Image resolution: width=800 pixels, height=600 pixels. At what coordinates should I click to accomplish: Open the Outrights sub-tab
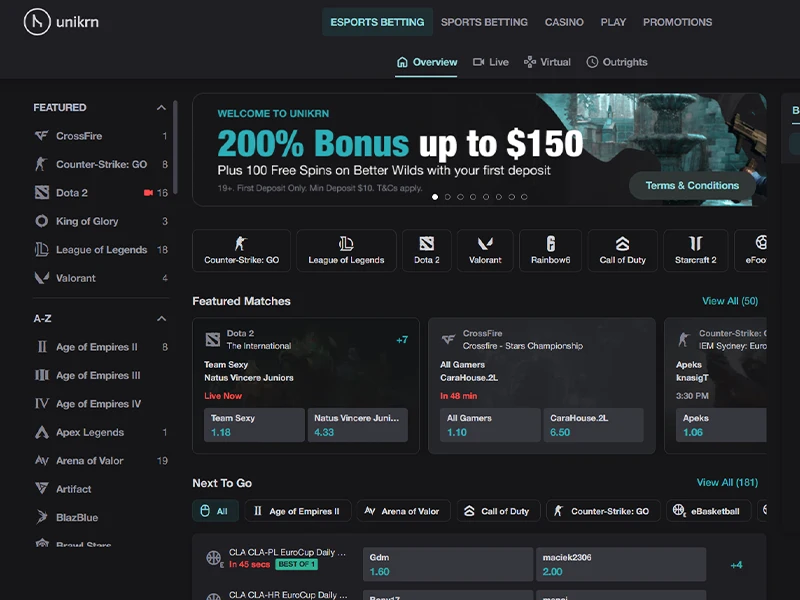(617, 62)
